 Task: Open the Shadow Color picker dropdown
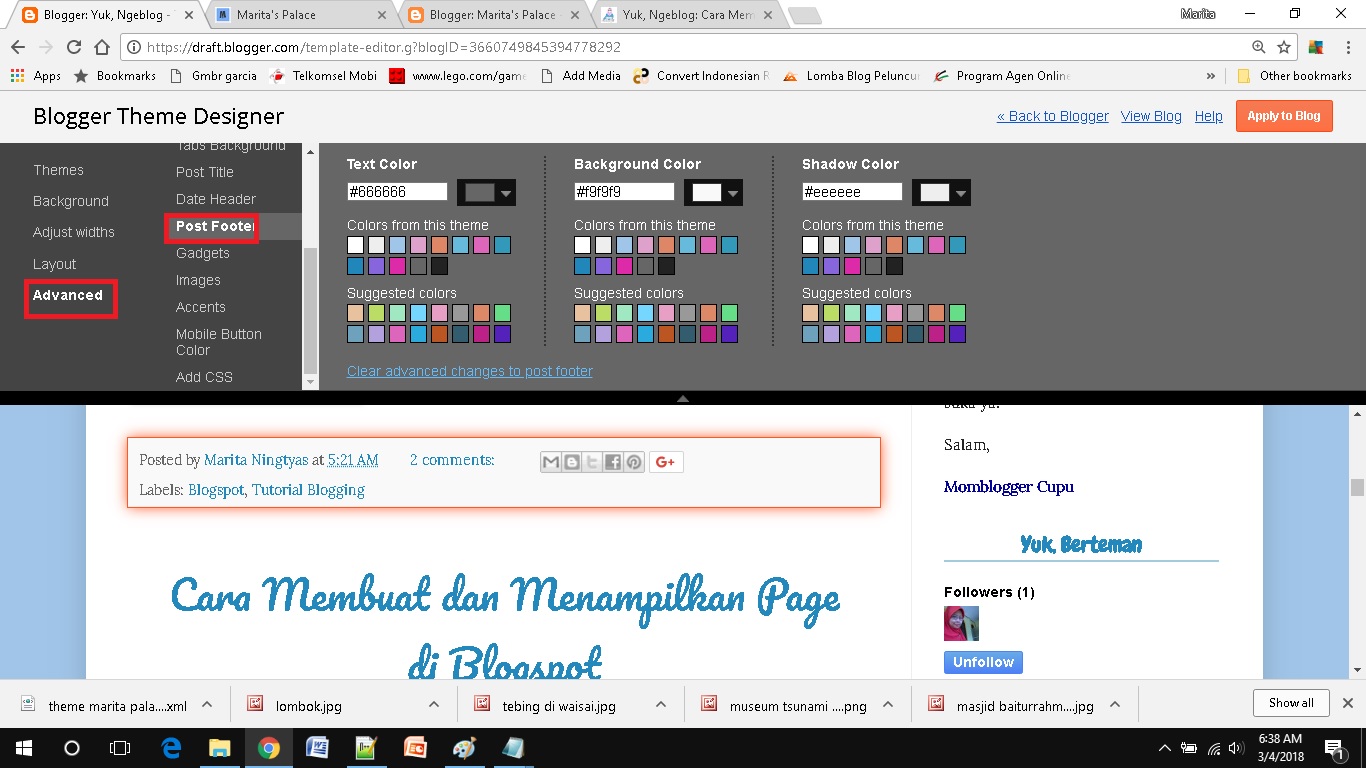(941, 193)
